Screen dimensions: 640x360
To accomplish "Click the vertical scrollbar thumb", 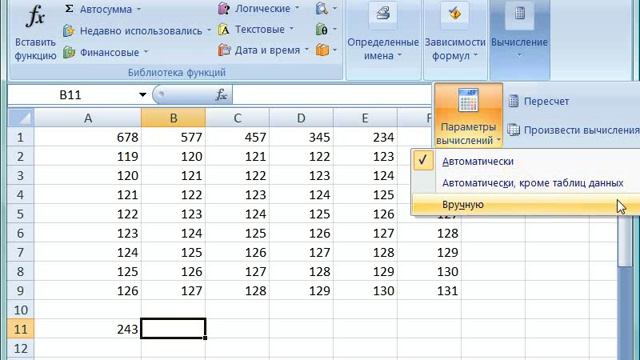I will click(x=625, y=241).
